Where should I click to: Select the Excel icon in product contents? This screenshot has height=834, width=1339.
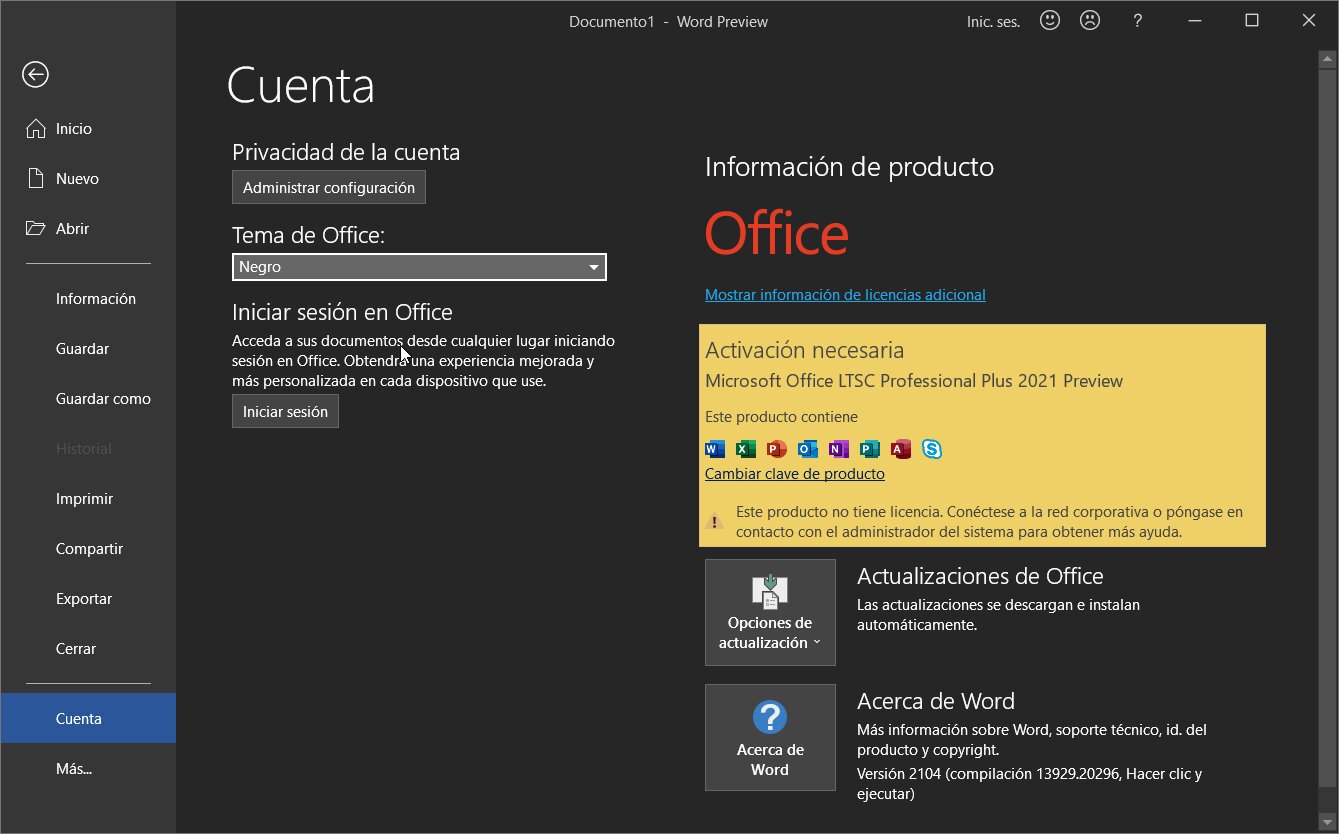[745, 449]
